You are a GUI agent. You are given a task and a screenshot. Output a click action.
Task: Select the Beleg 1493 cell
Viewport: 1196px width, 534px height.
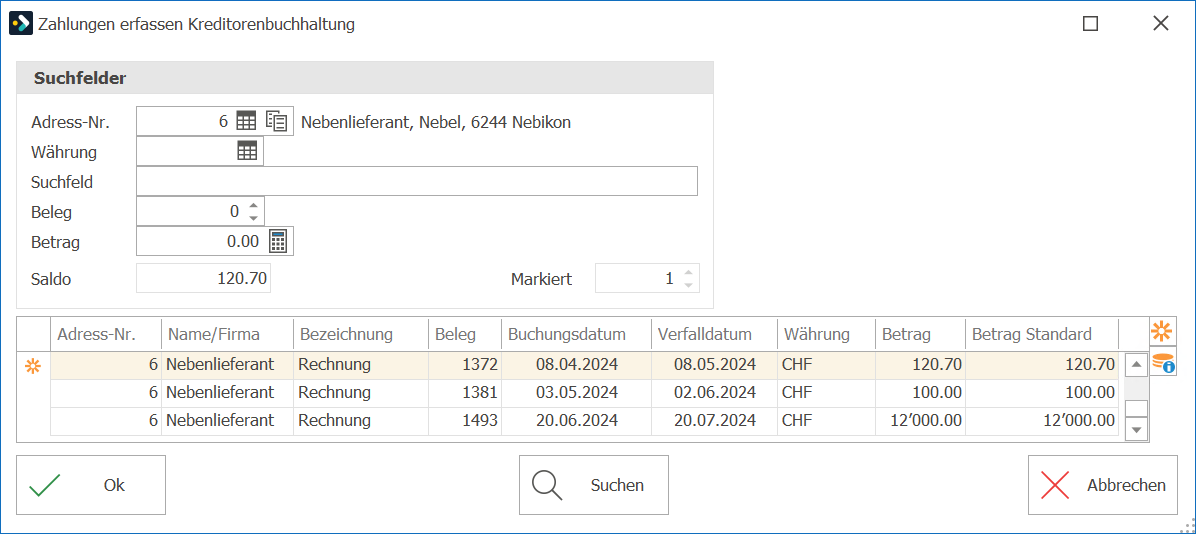(465, 420)
